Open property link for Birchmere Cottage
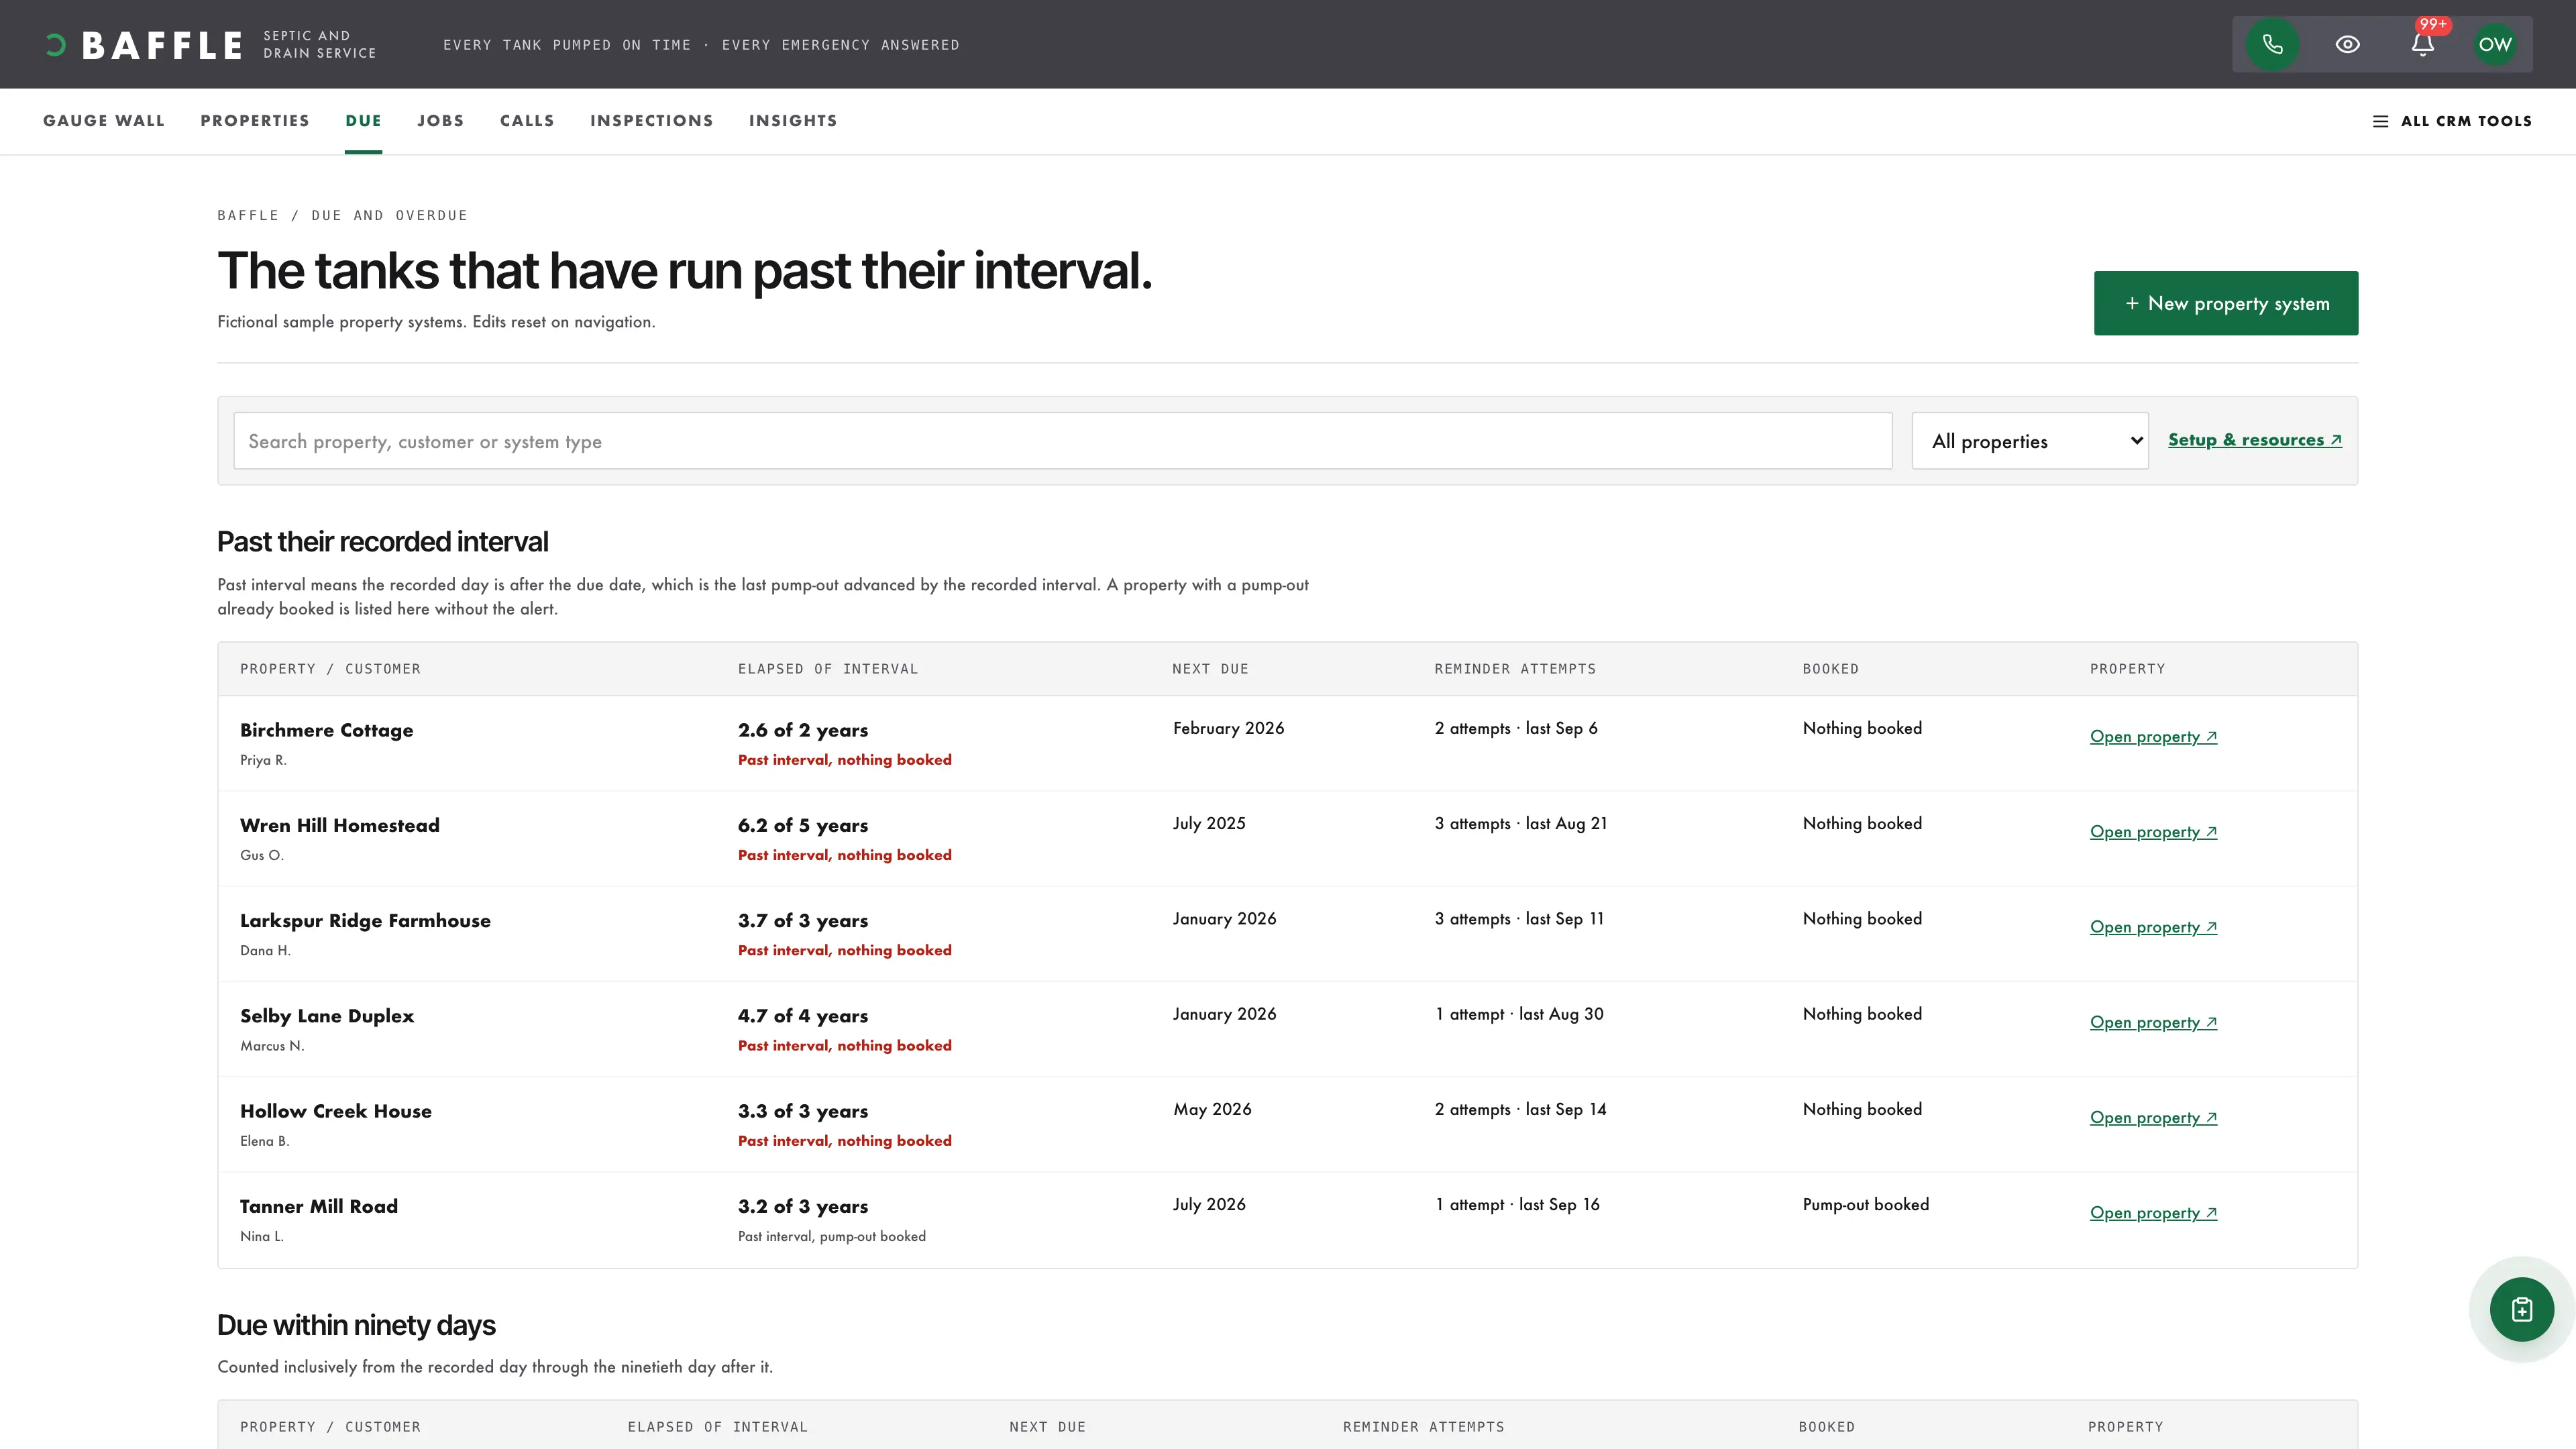This screenshot has width=2576, height=1449. click(2153, 737)
